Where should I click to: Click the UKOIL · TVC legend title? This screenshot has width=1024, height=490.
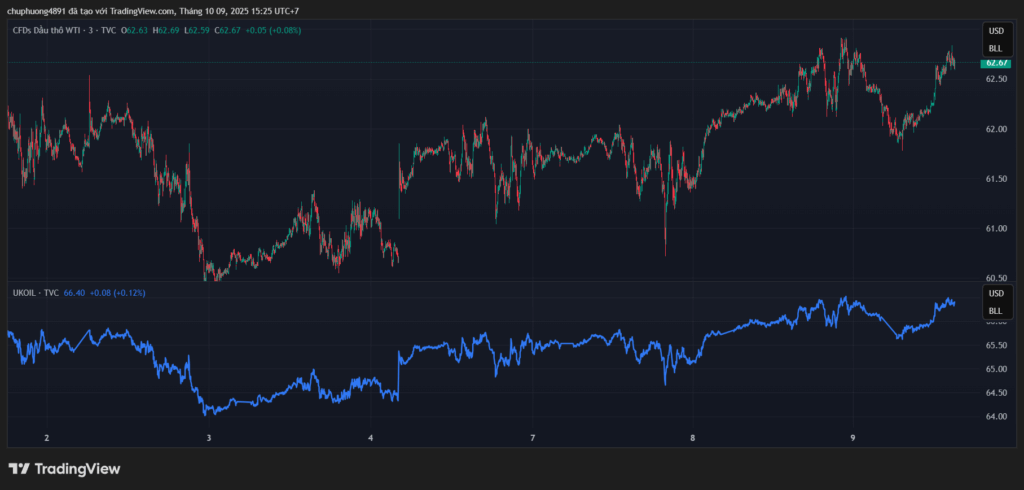tap(35, 293)
